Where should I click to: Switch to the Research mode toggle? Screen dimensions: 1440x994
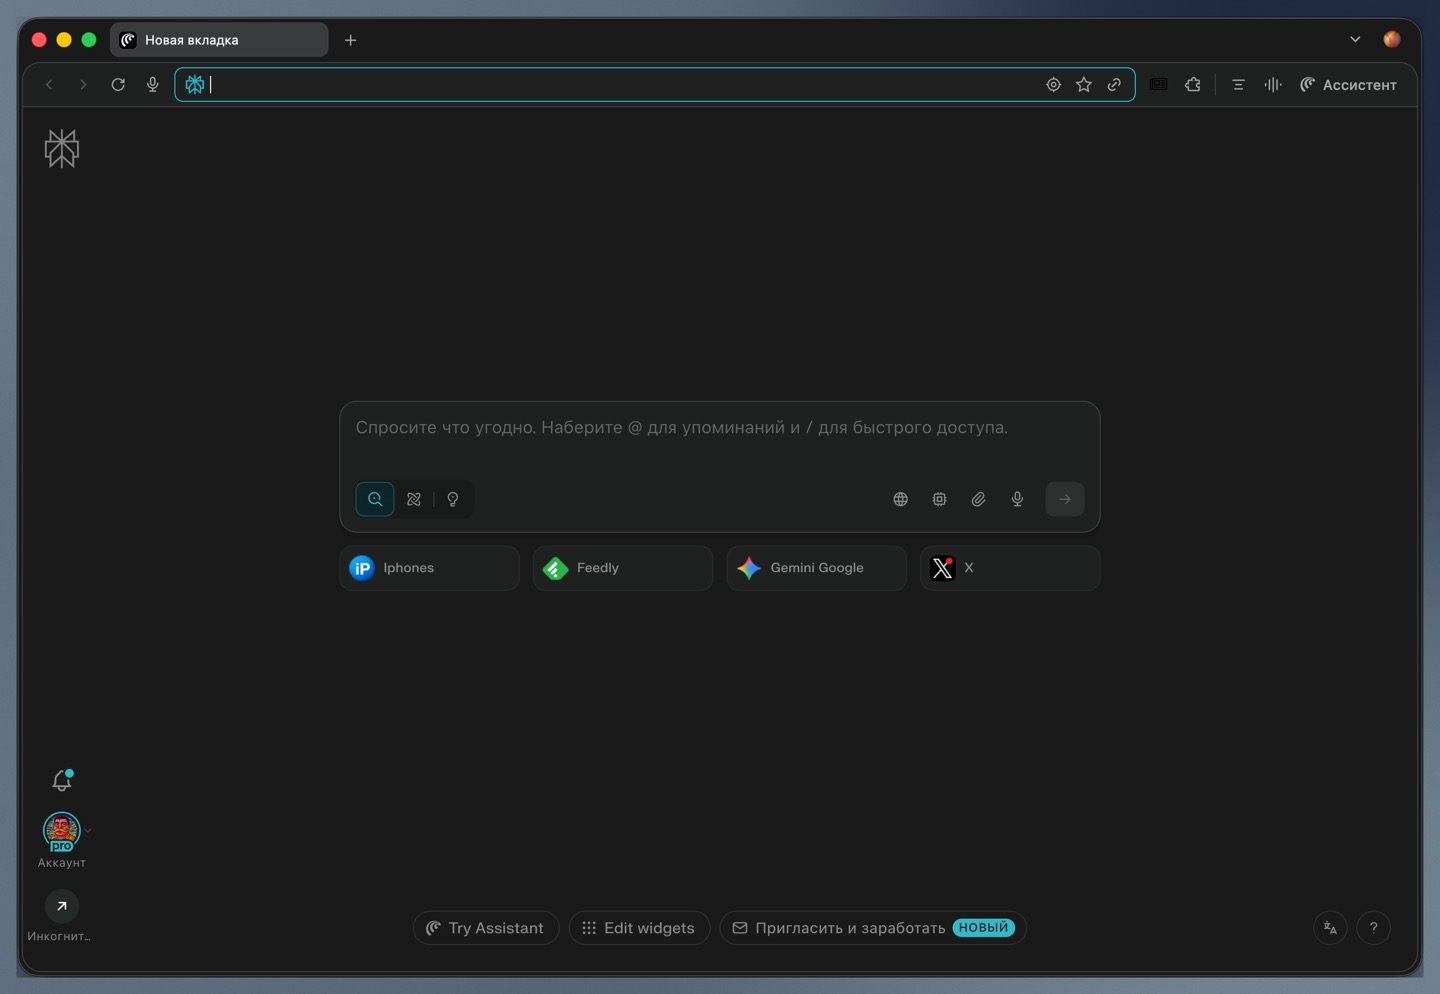pos(414,499)
